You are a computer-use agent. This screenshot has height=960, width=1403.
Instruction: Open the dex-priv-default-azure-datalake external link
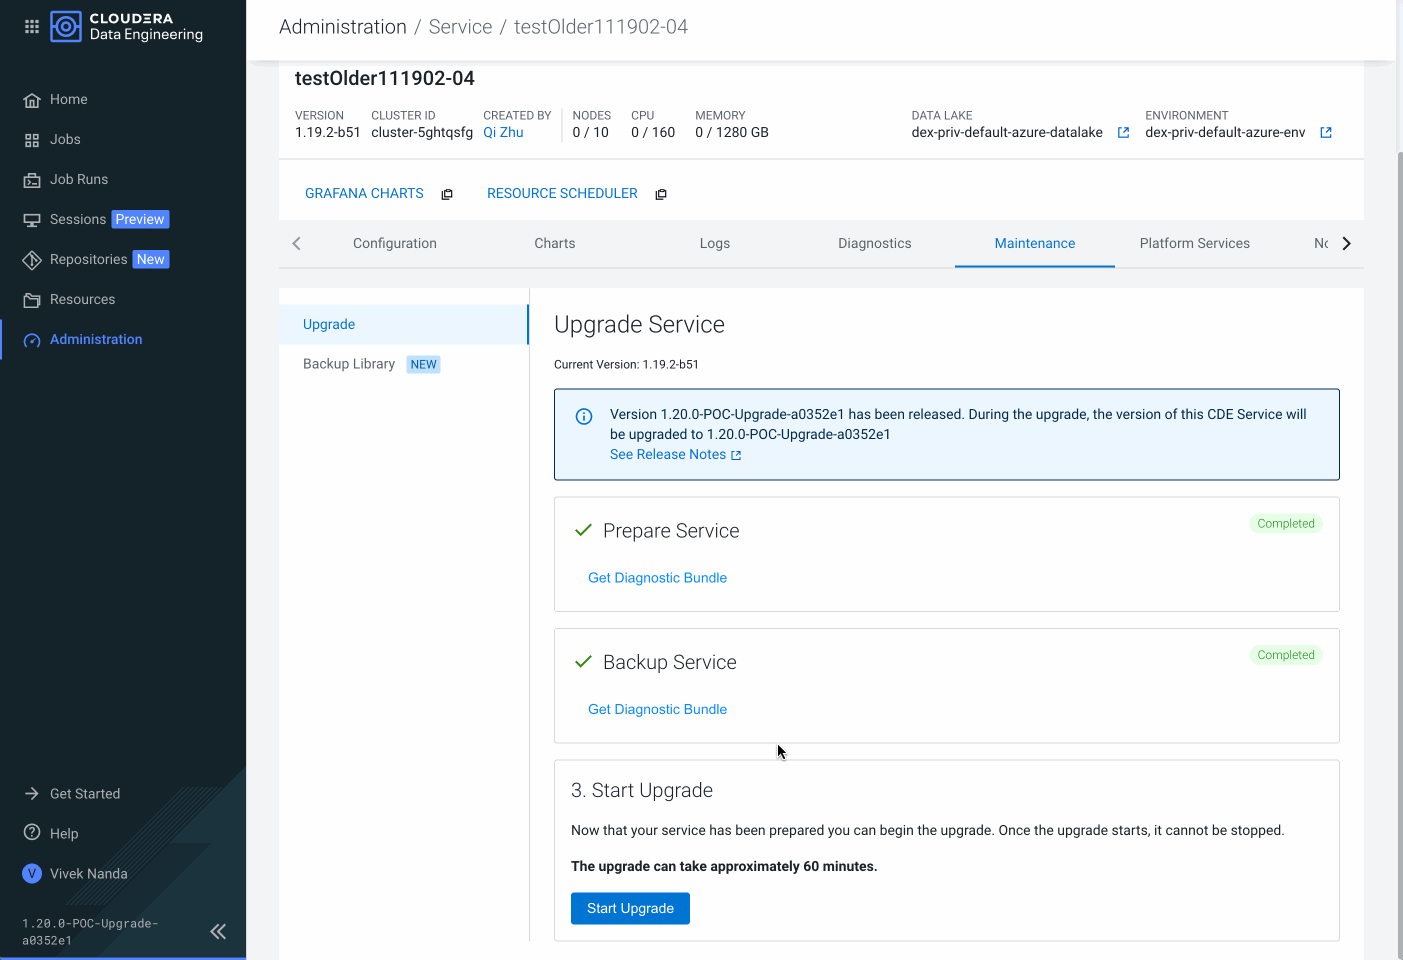tap(1123, 131)
